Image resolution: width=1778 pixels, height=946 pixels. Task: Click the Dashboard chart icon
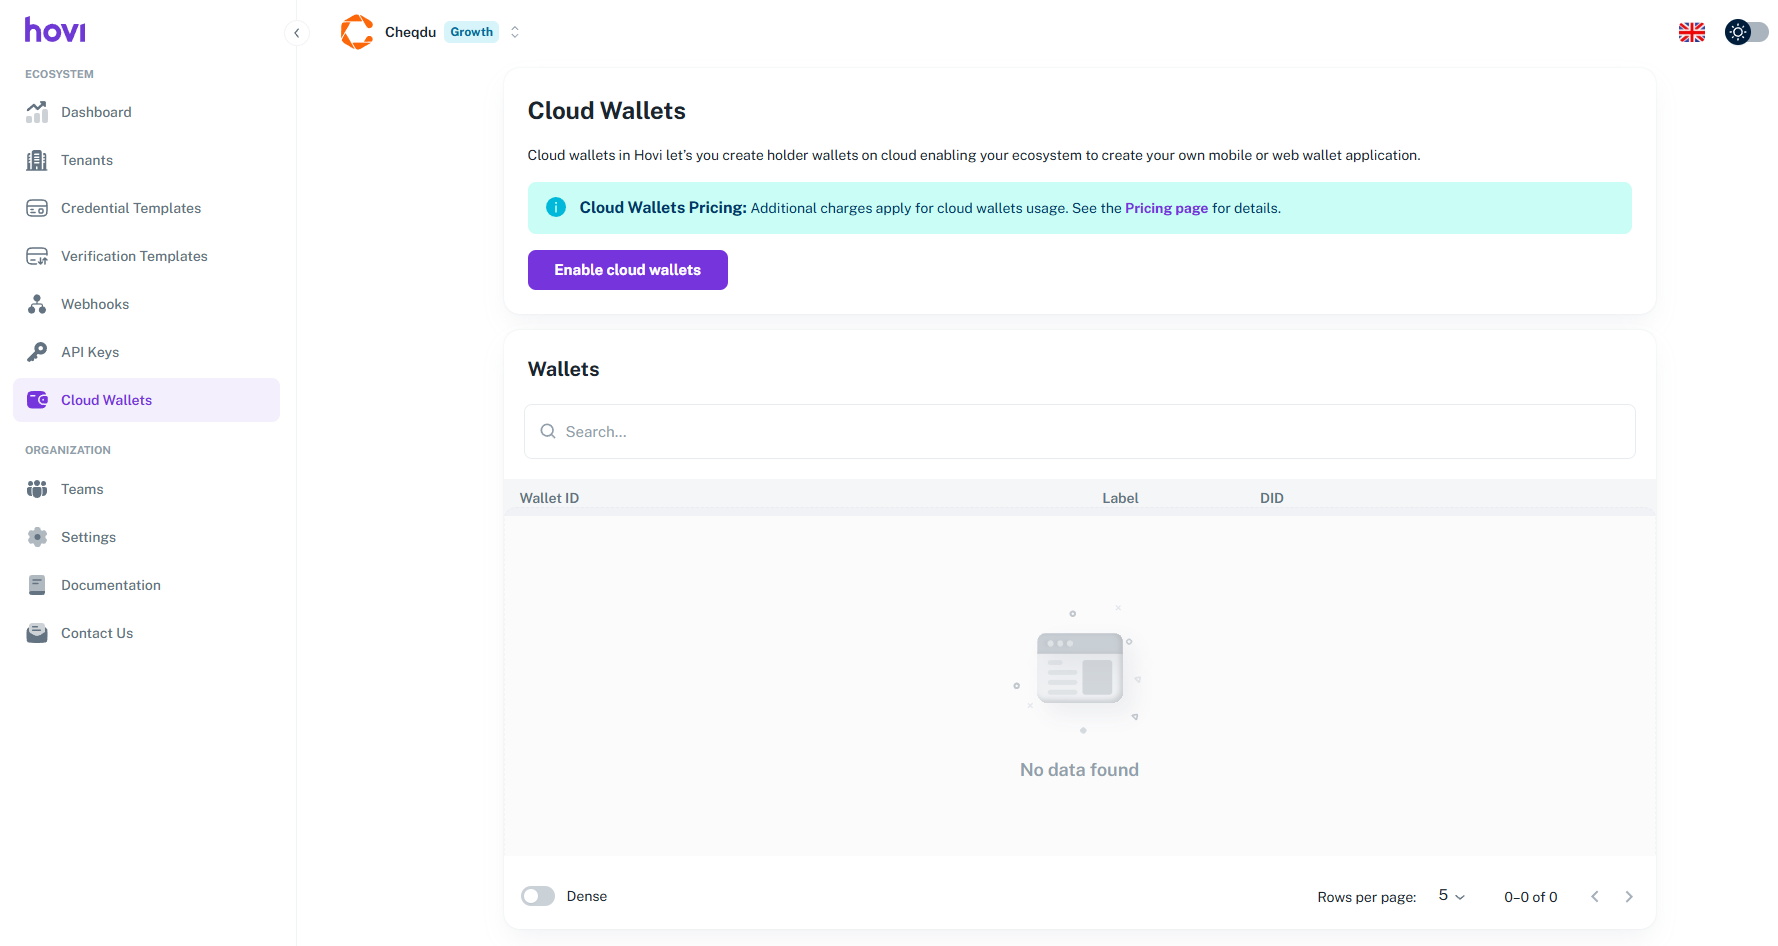click(37, 112)
